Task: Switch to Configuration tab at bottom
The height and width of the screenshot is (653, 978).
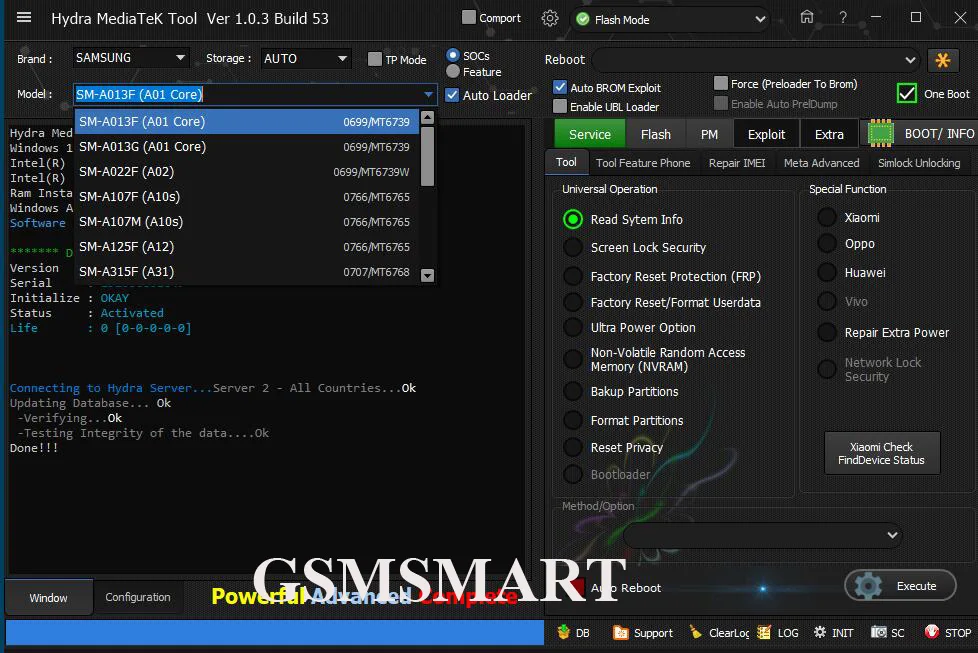Action: point(138,597)
